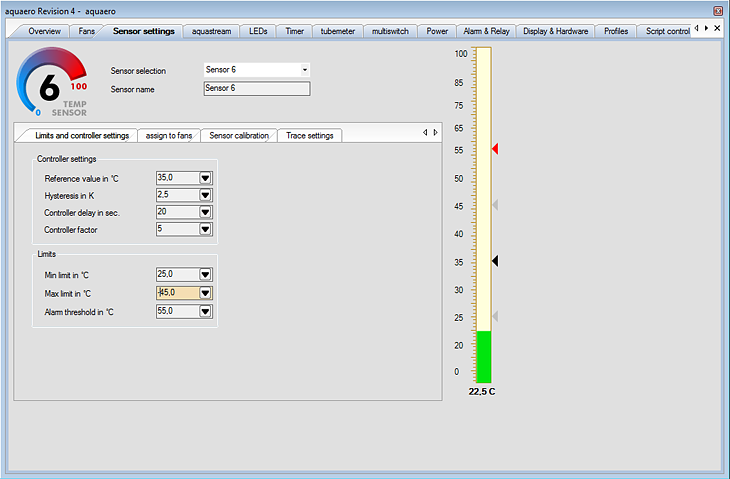730x479 pixels.
Task: Open the Alarm & Relay tab
Action: [486, 31]
